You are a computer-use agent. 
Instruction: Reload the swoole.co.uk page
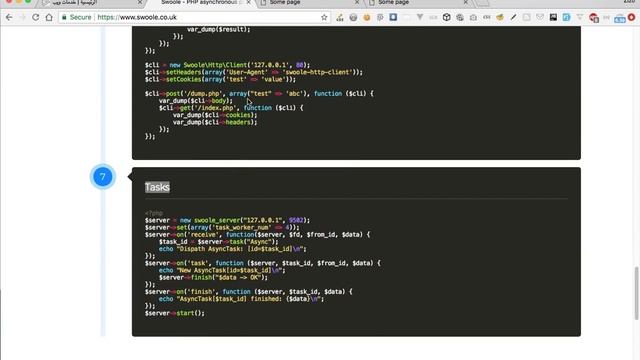36,18
